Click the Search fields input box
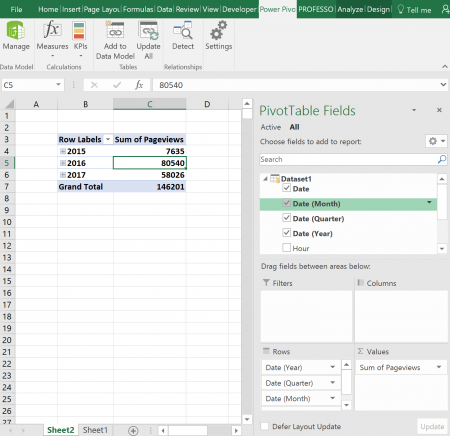 click(348, 159)
